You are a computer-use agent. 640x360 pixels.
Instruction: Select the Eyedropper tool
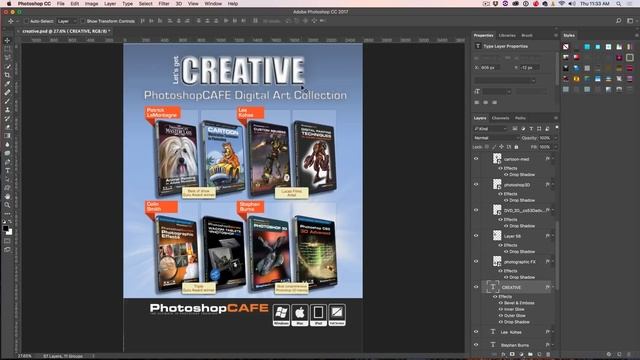pyautogui.click(x=7, y=84)
